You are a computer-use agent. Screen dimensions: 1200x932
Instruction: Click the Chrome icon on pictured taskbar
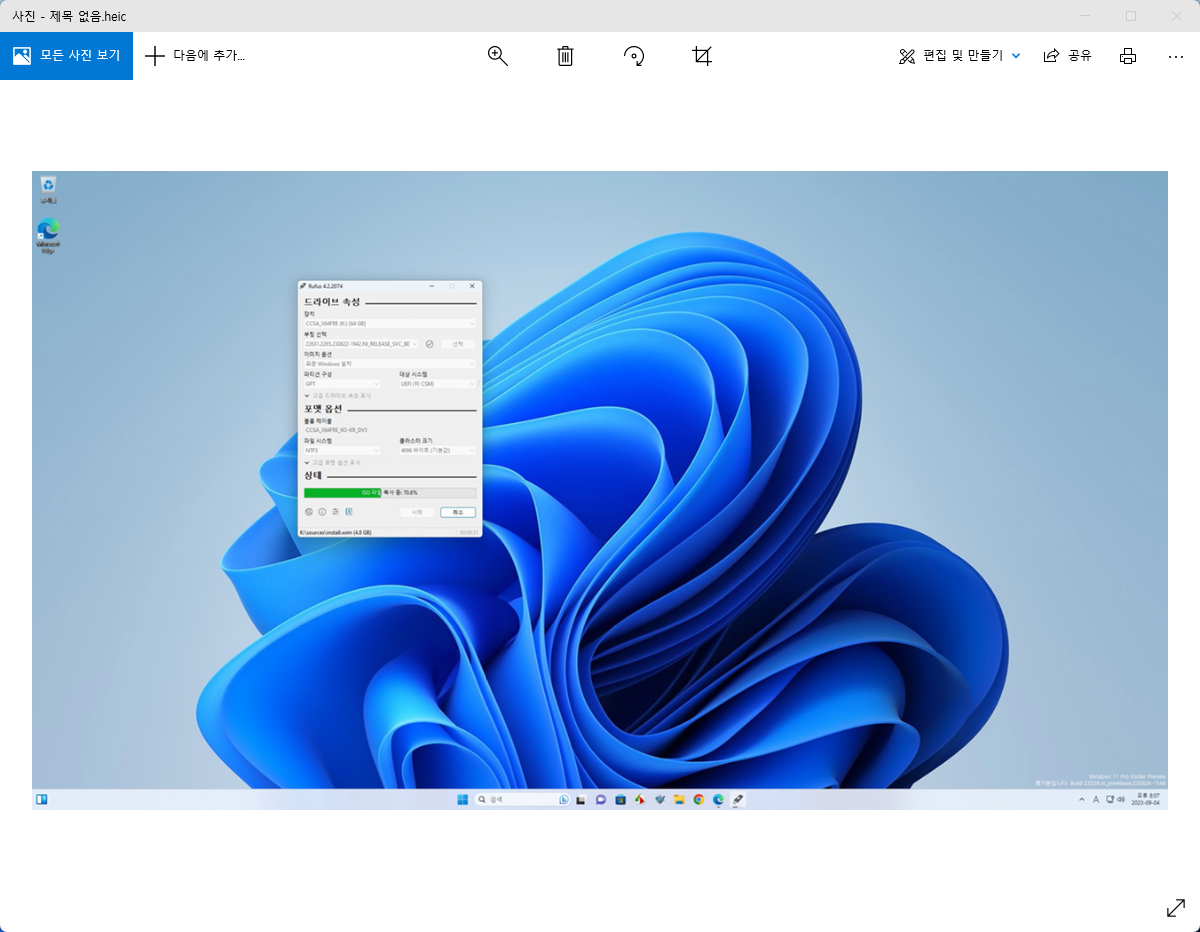699,799
